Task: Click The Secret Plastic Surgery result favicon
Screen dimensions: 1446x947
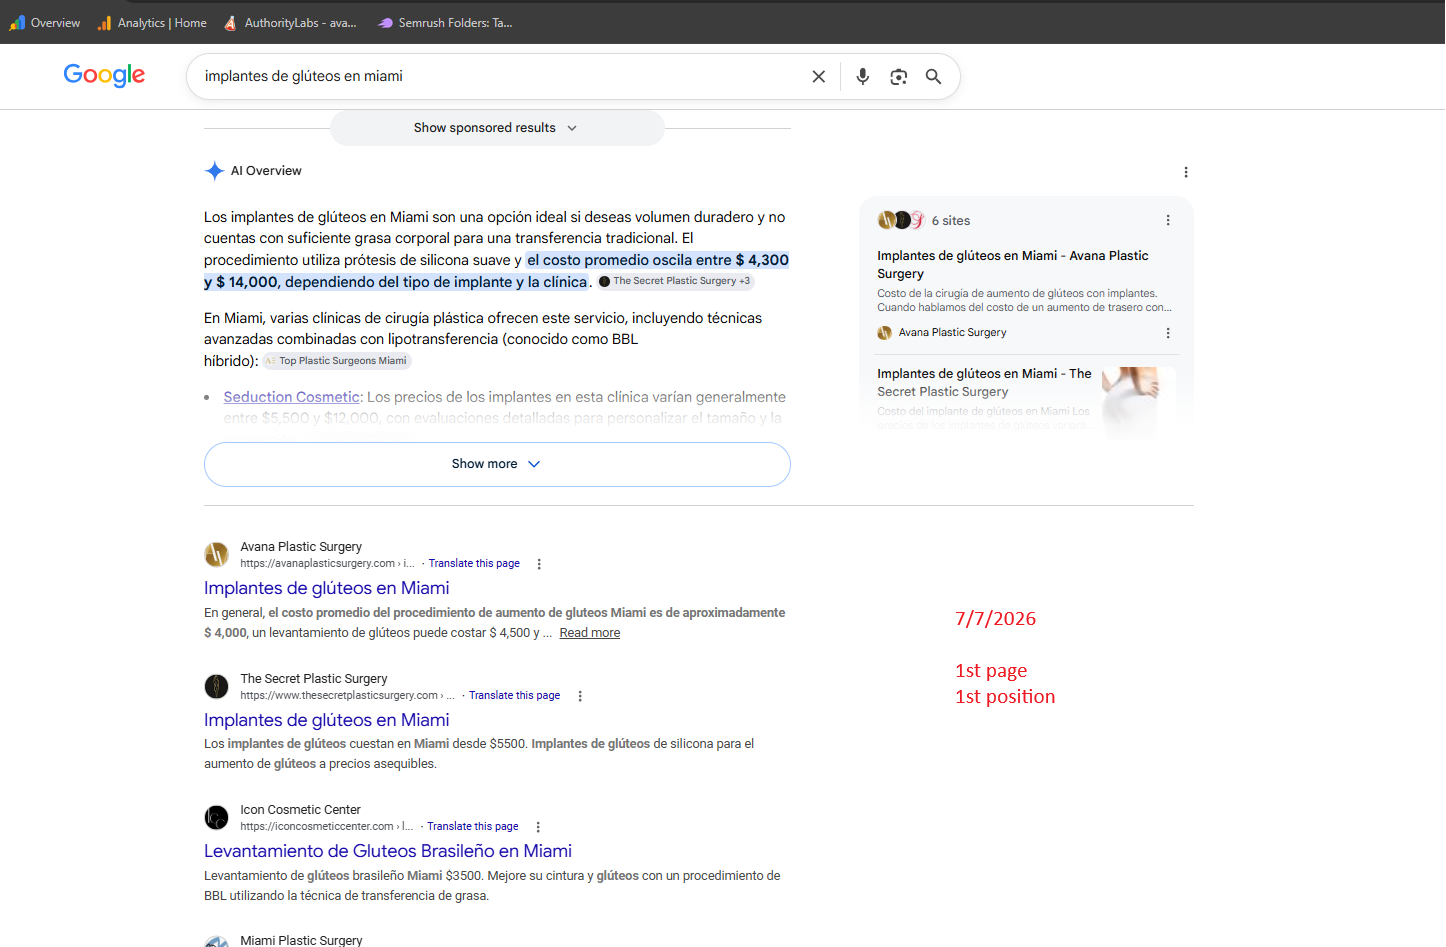Action: click(216, 686)
